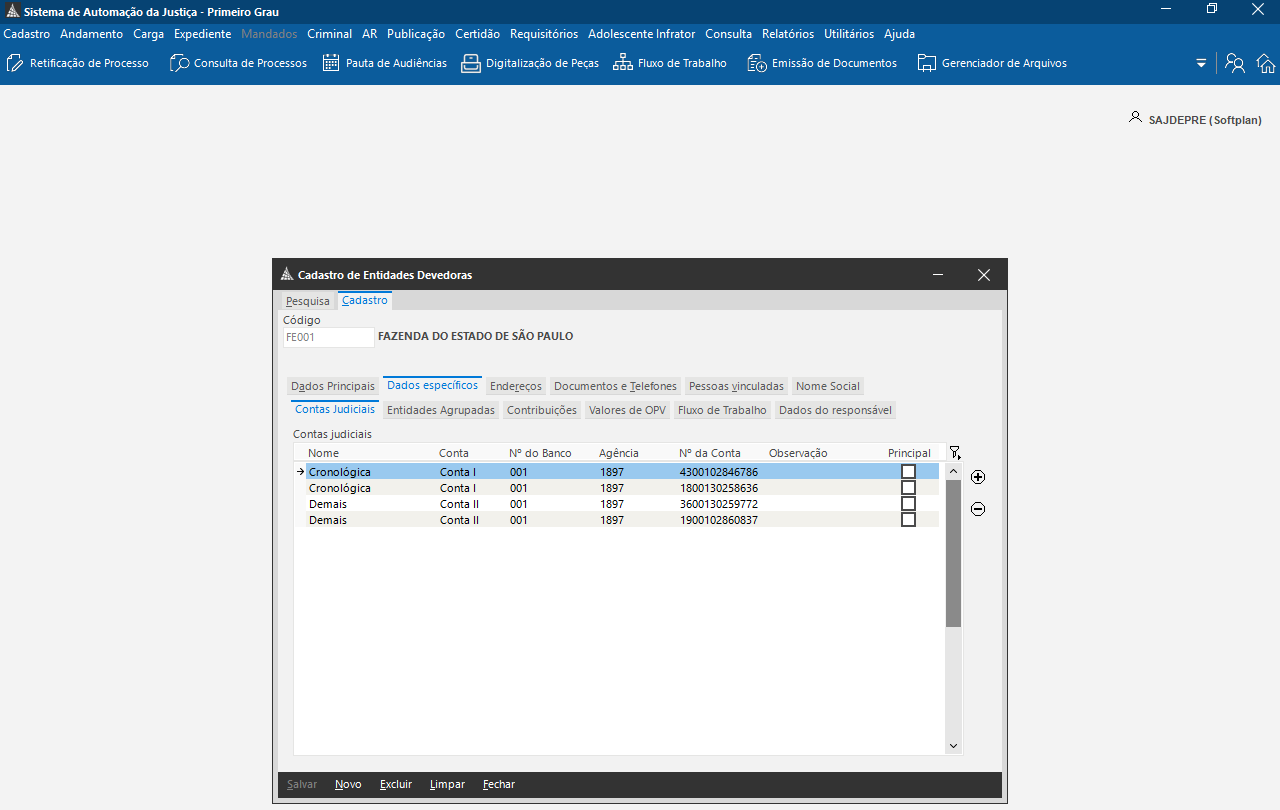
Task: Add a new judicial account with plus icon
Action: (978, 477)
